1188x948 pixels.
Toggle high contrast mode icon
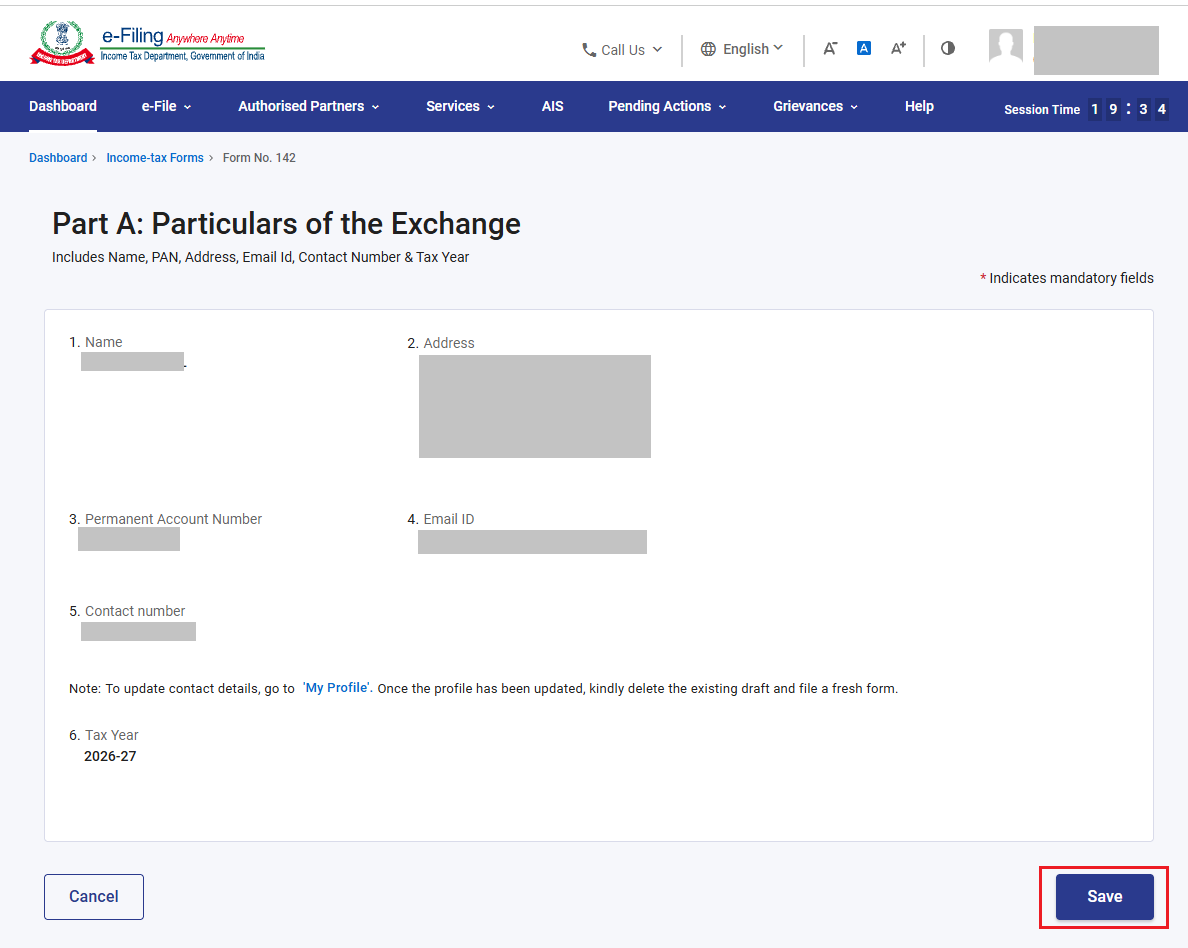coord(948,48)
